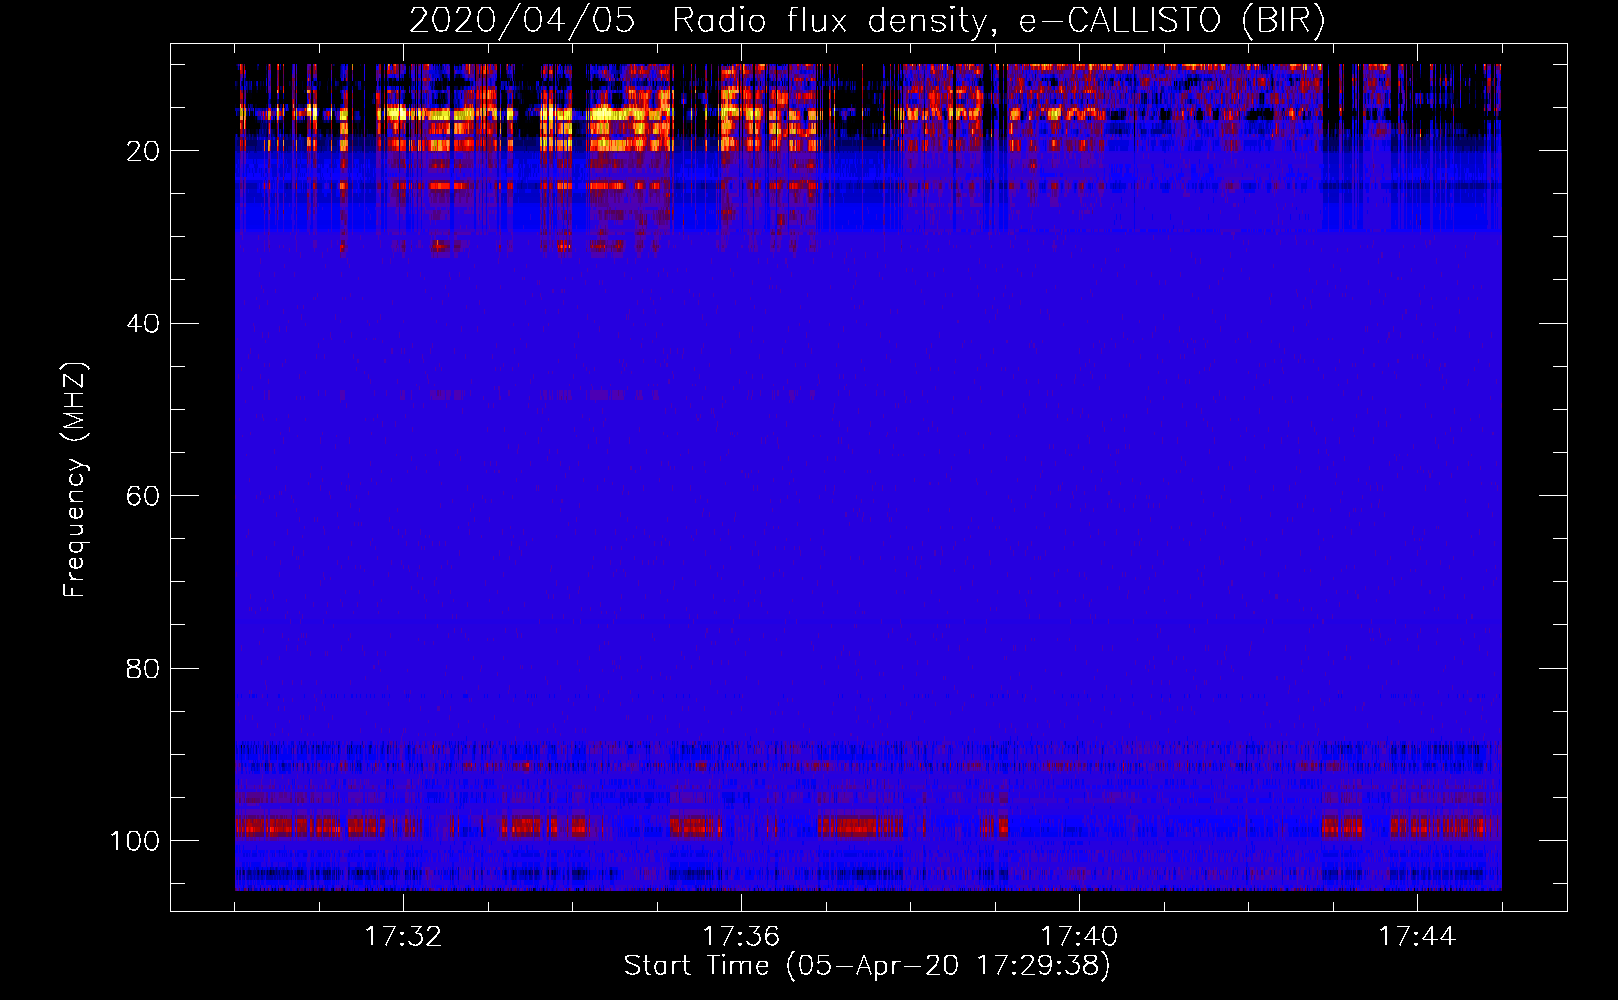Click the 80 MHz frequency tick label
The image size is (1618, 1000).
(x=143, y=668)
